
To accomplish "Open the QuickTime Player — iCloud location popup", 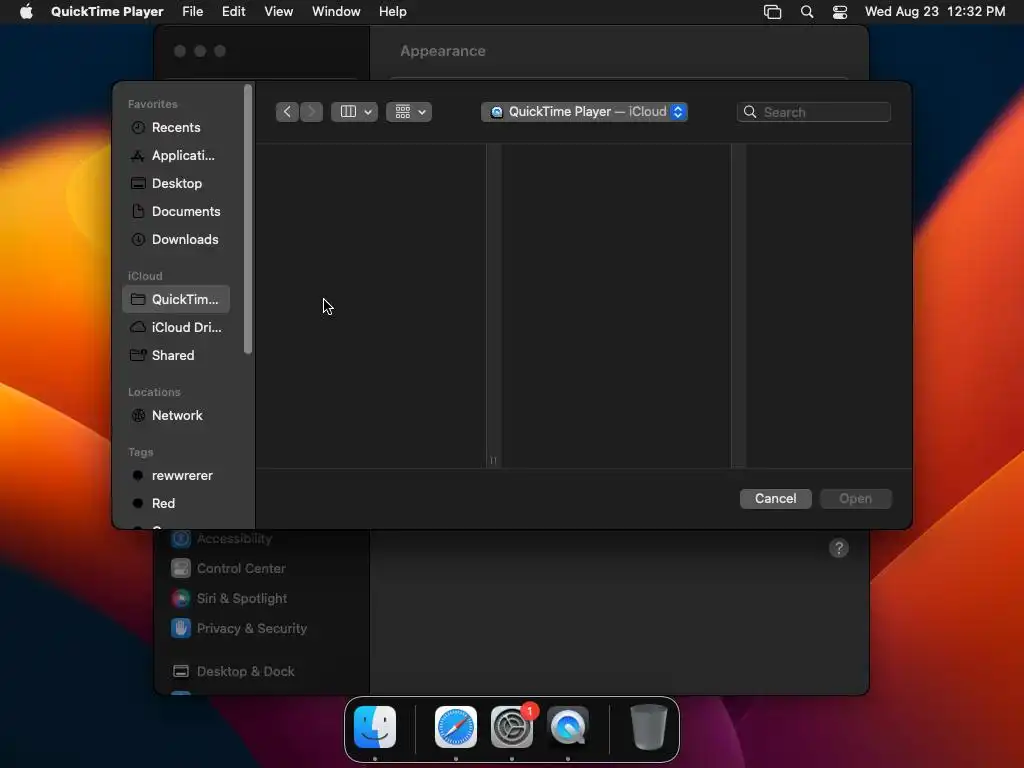I will pyautogui.click(x=584, y=112).
